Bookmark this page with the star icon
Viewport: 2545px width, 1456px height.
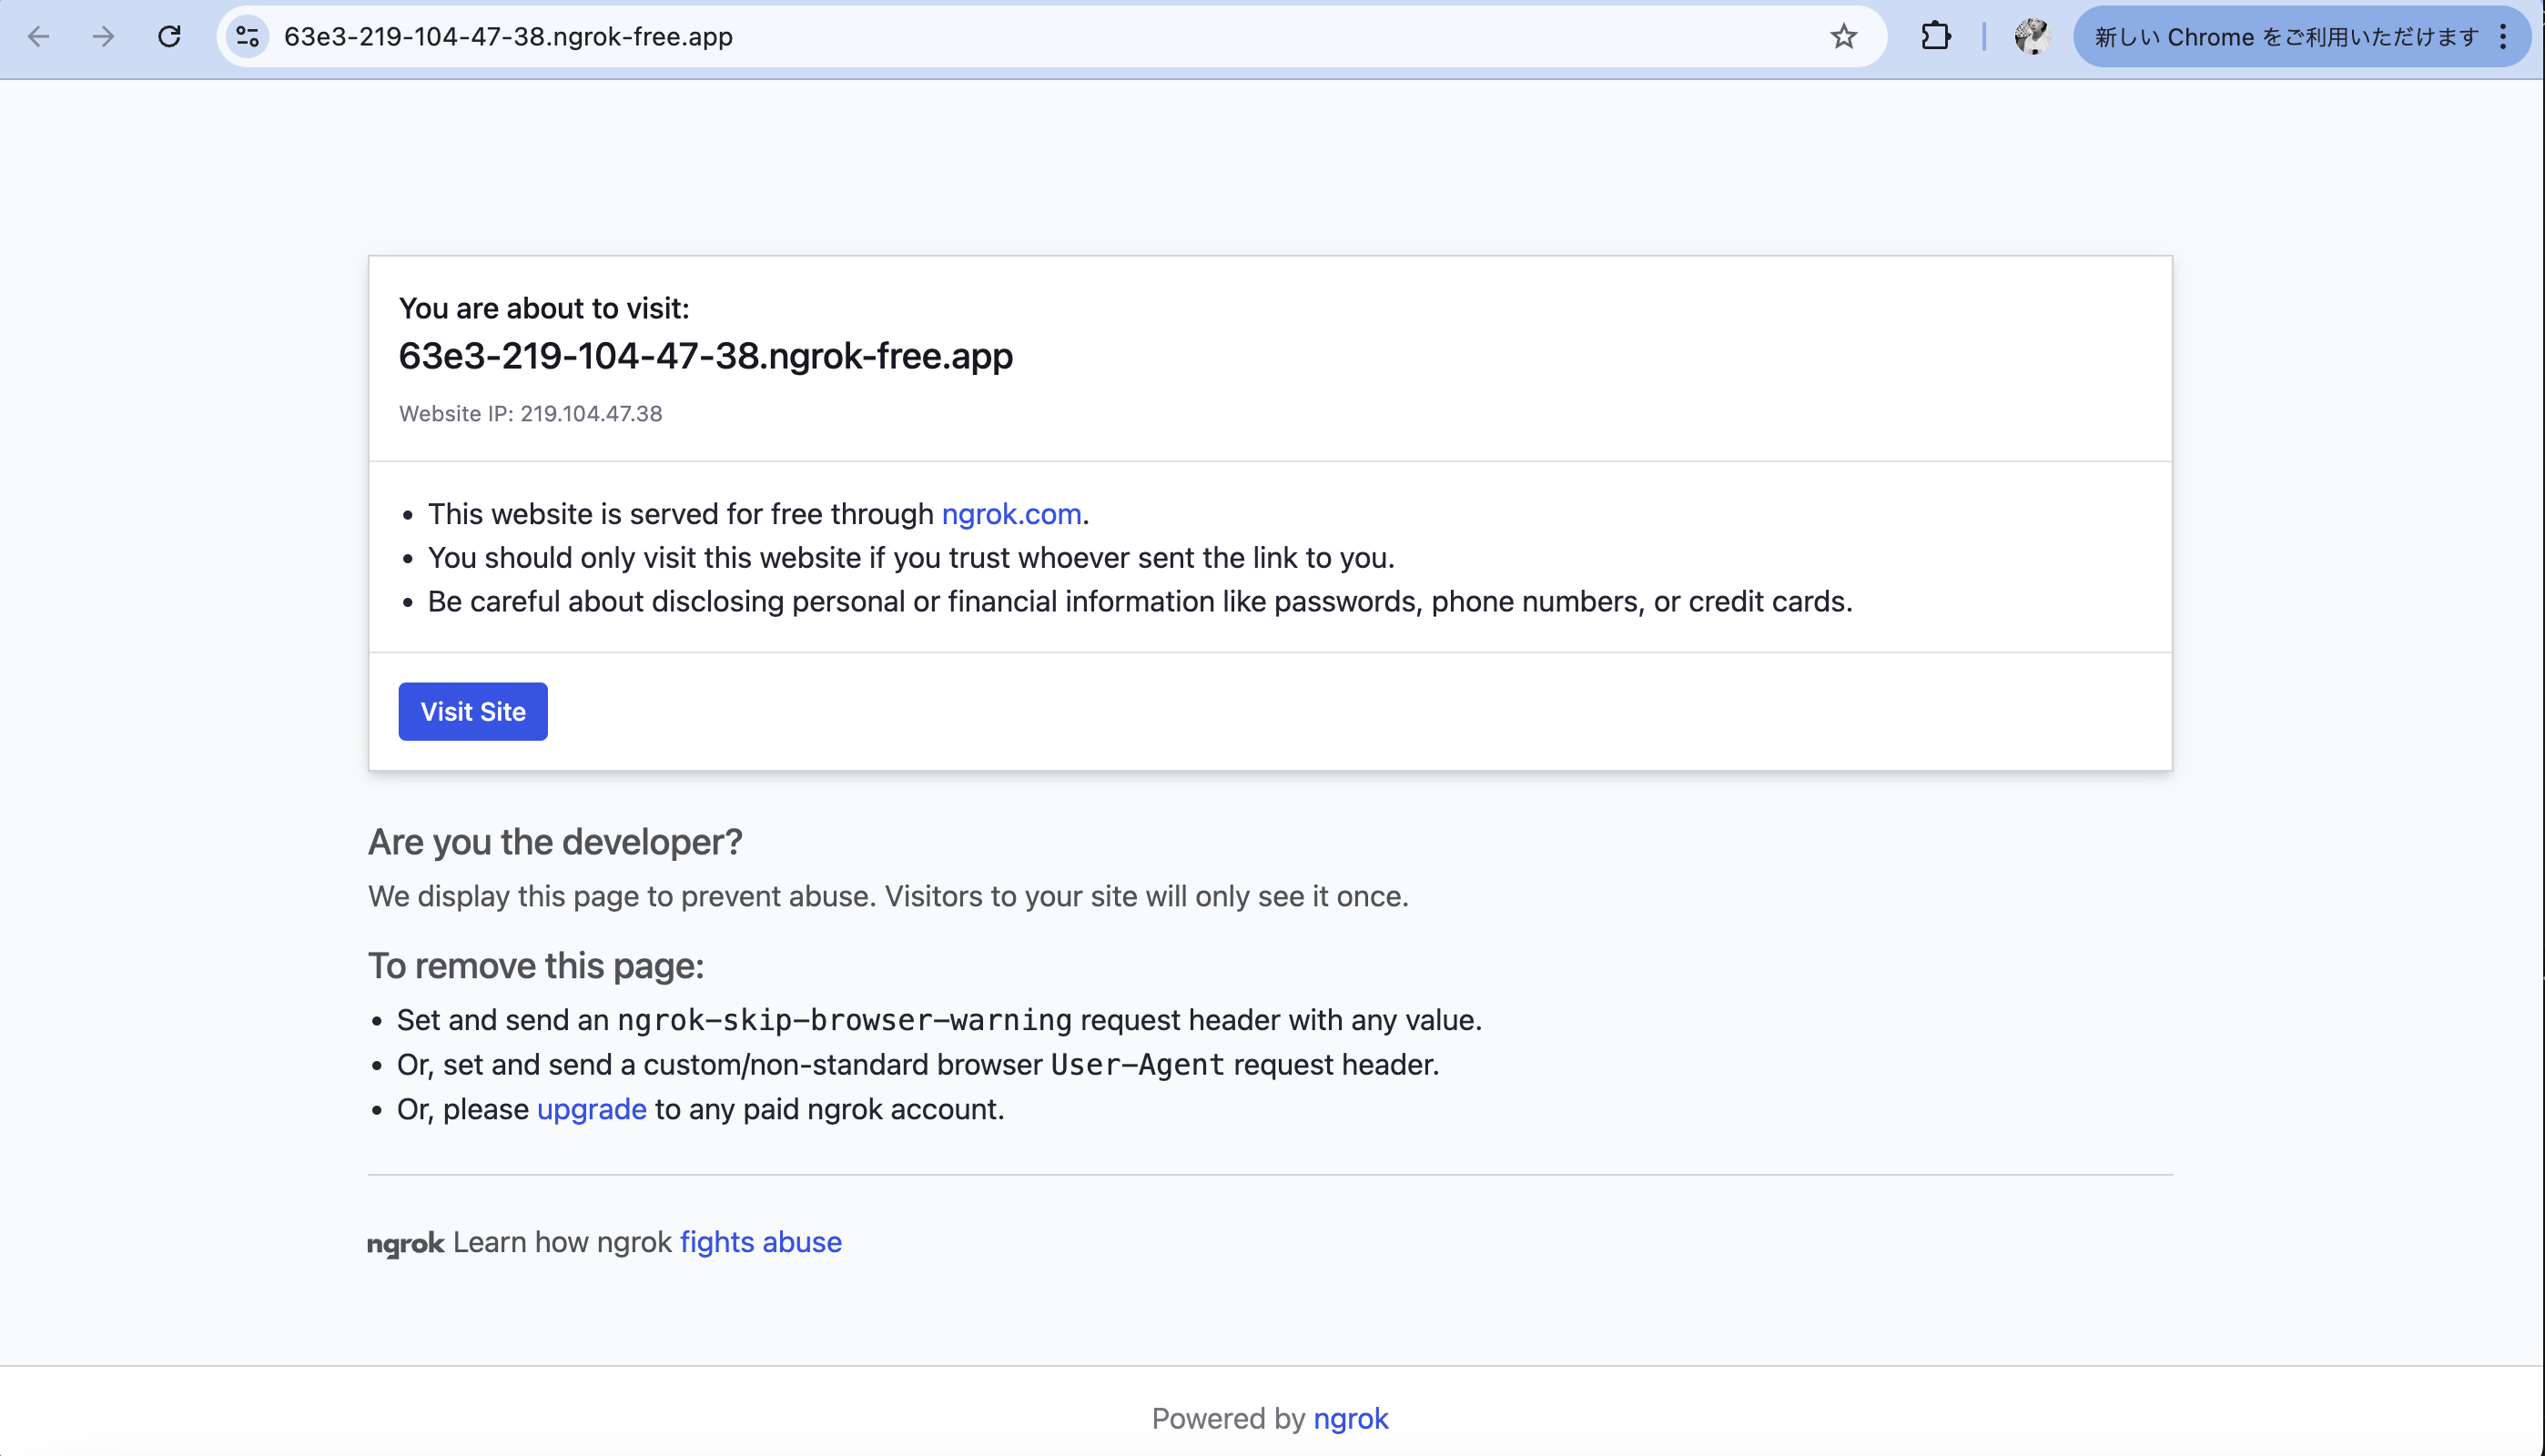click(x=1843, y=37)
